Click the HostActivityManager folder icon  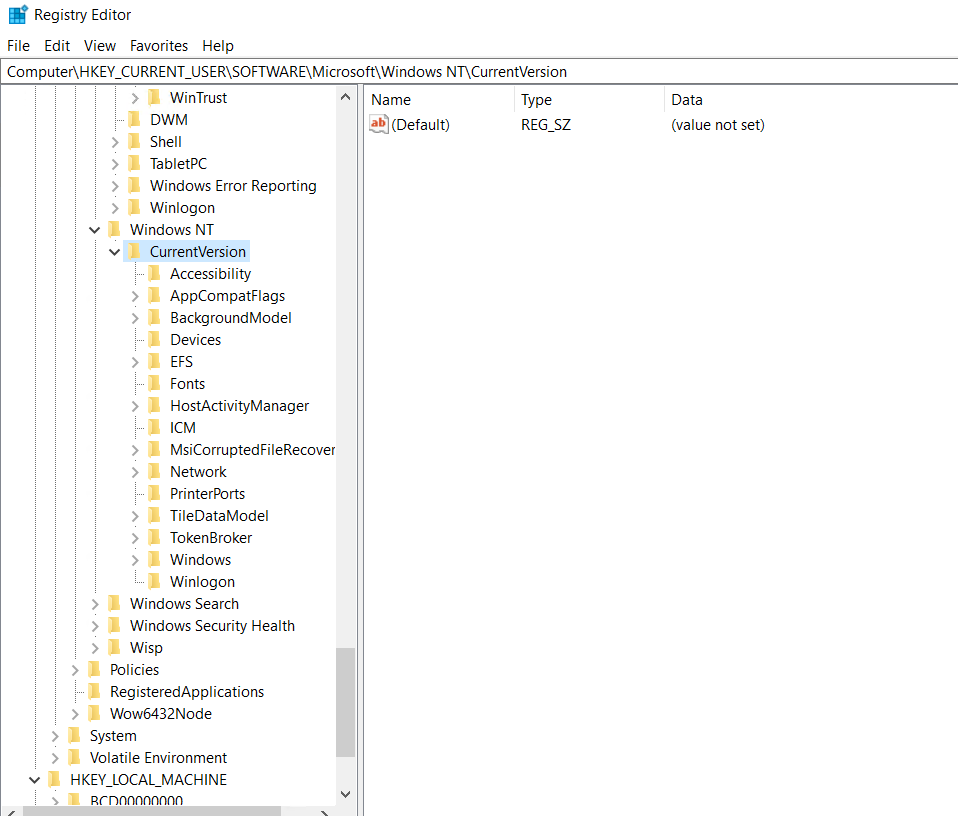click(155, 405)
